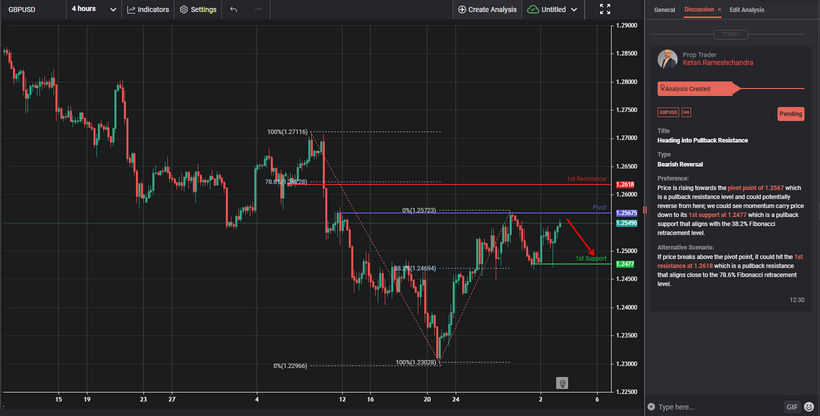820x416 pixels.
Task: Switch to the General tab
Action: tap(664, 10)
